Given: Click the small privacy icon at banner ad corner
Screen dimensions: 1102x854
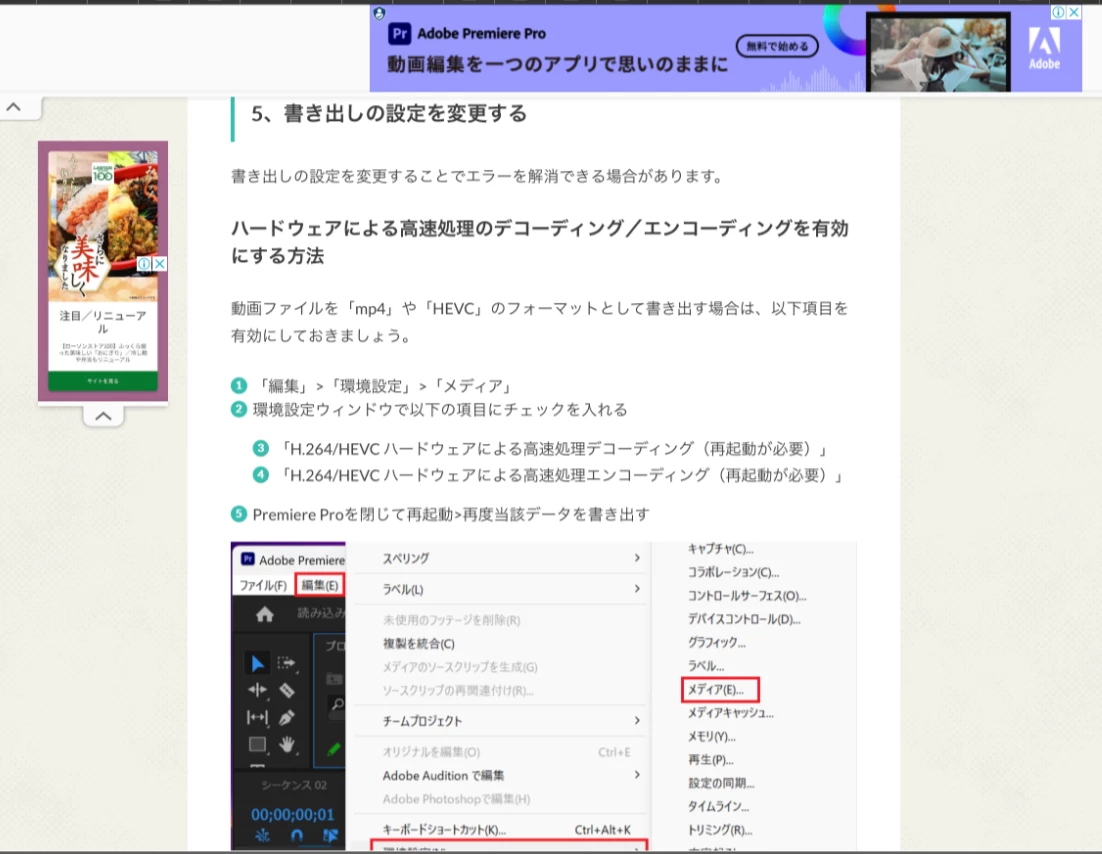Looking at the screenshot, I should (379, 13).
